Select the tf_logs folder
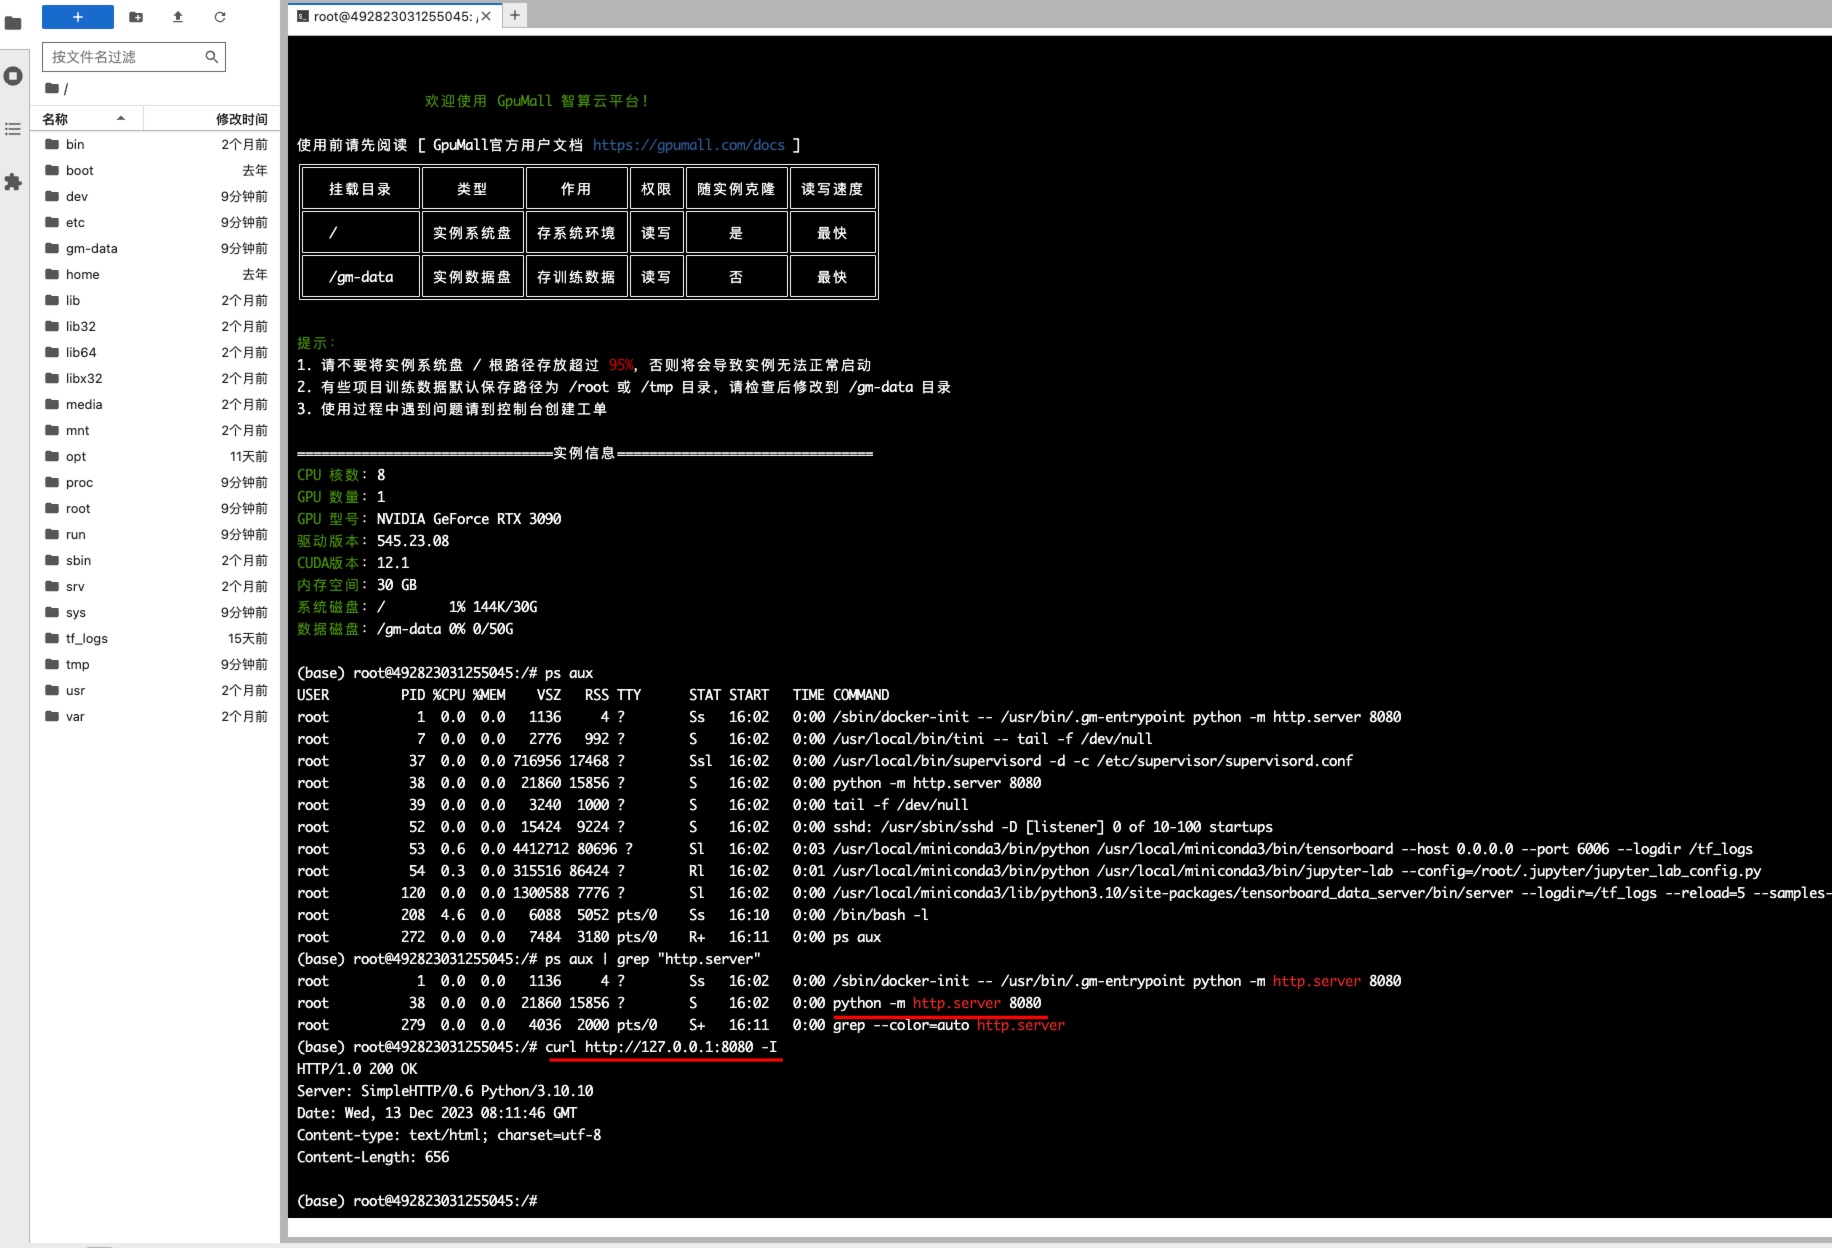The height and width of the screenshot is (1248, 1832). point(156,639)
